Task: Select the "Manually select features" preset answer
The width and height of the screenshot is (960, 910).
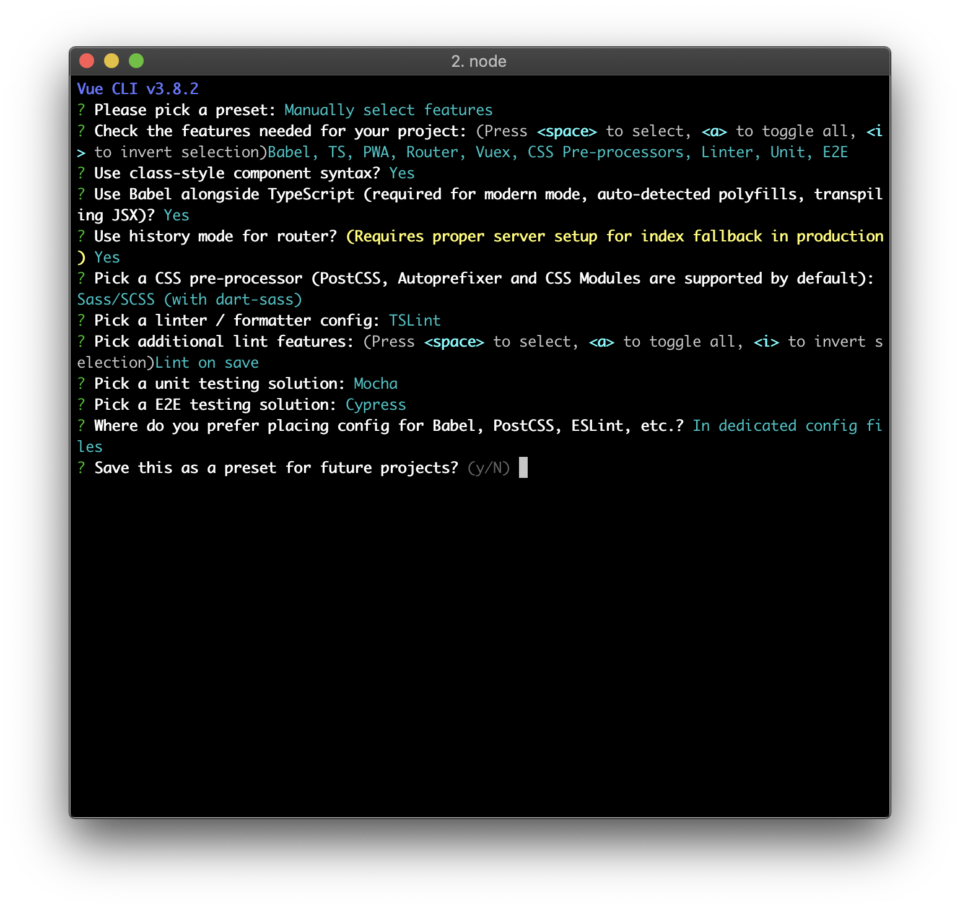Action: click(x=388, y=110)
